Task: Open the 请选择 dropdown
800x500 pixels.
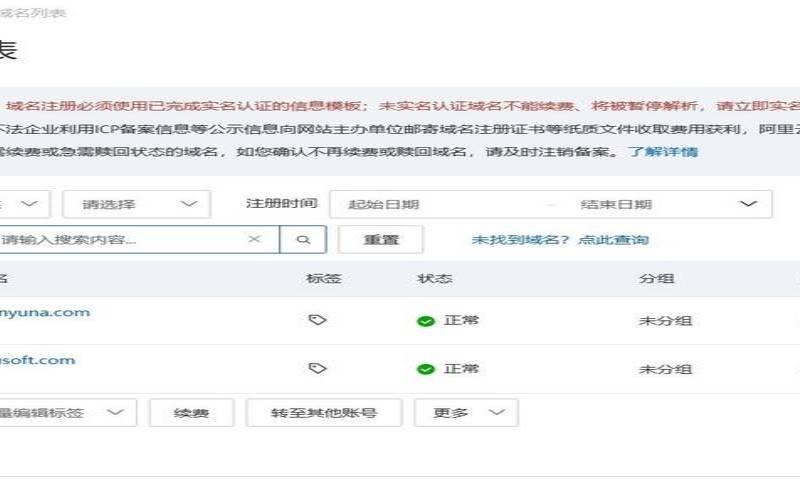Action: tap(136, 204)
